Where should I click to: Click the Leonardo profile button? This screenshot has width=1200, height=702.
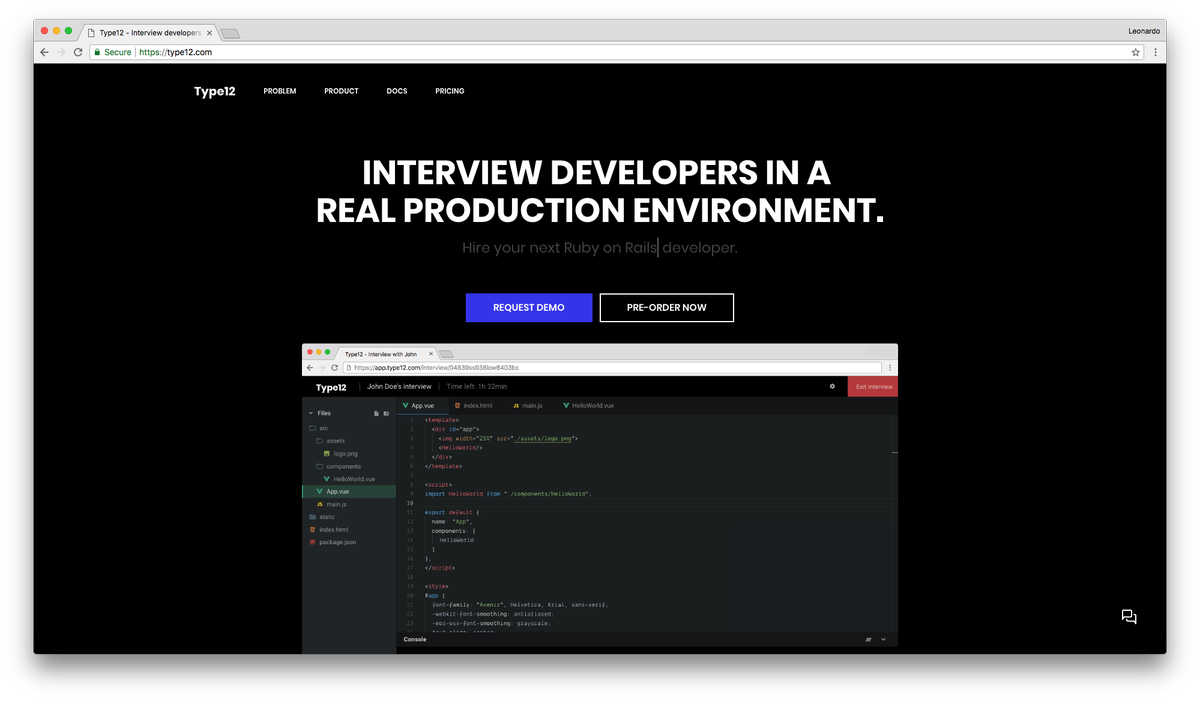click(1144, 31)
